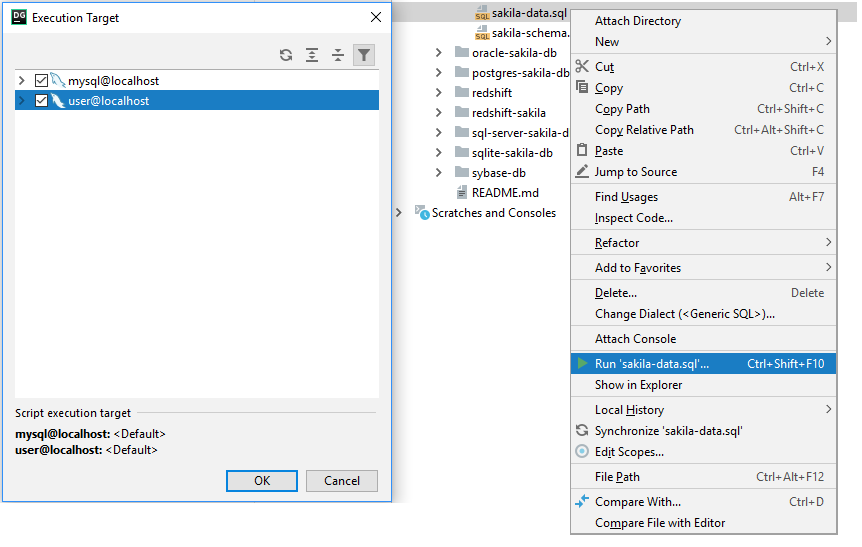Screen dimensions: 862x547
Task: Select sakila-data.sql file name in tree
Action: tap(529, 13)
